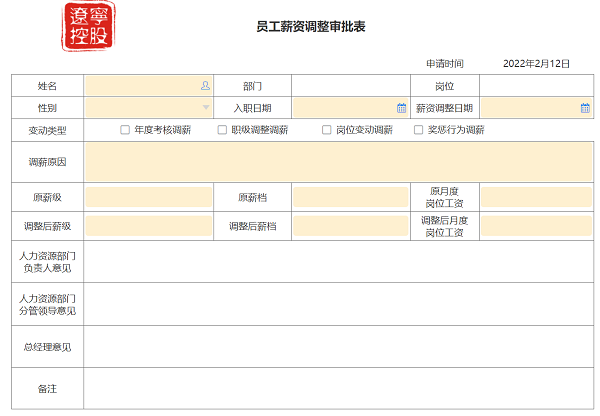Viewport: 600px width, 416px height.
Task: Click the 备注 content area
Action: click(x=339, y=388)
